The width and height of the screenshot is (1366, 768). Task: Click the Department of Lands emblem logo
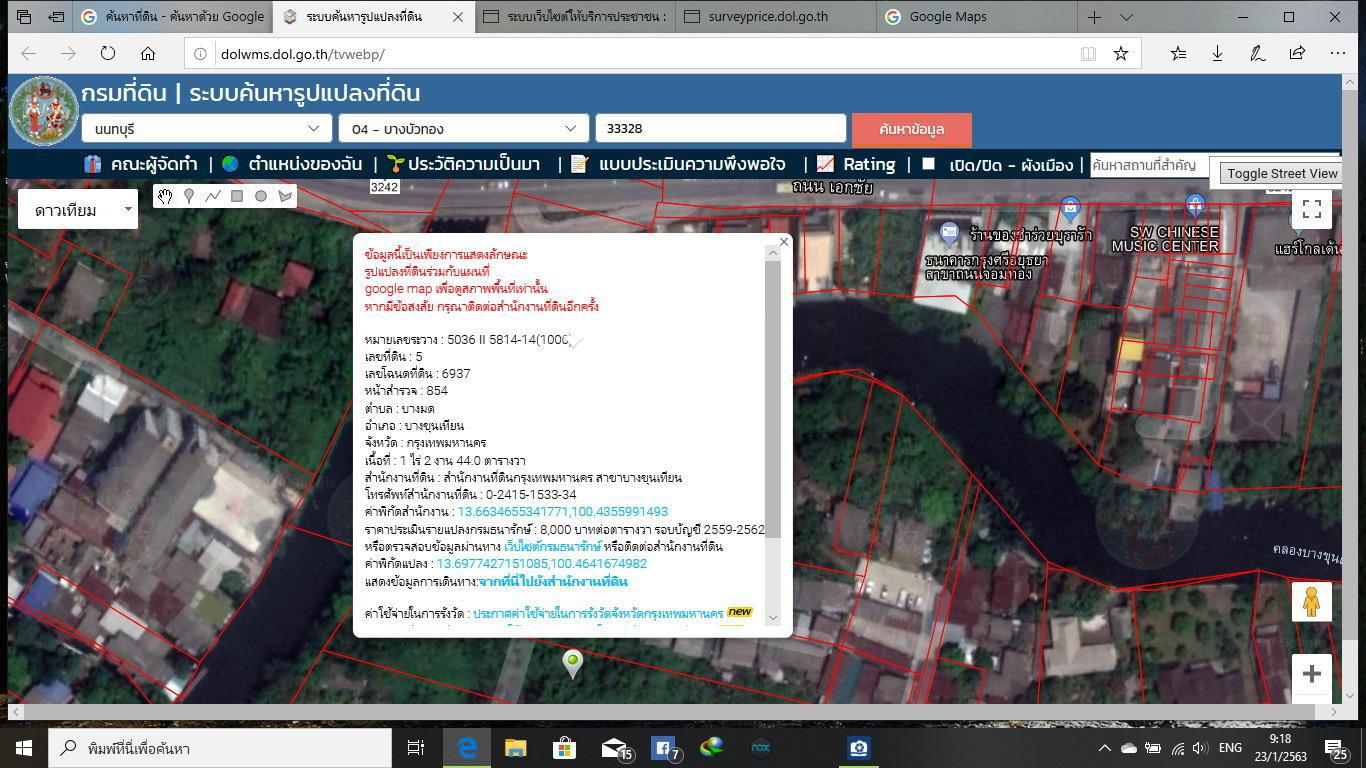pyautogui.click(x=44, y=110)
